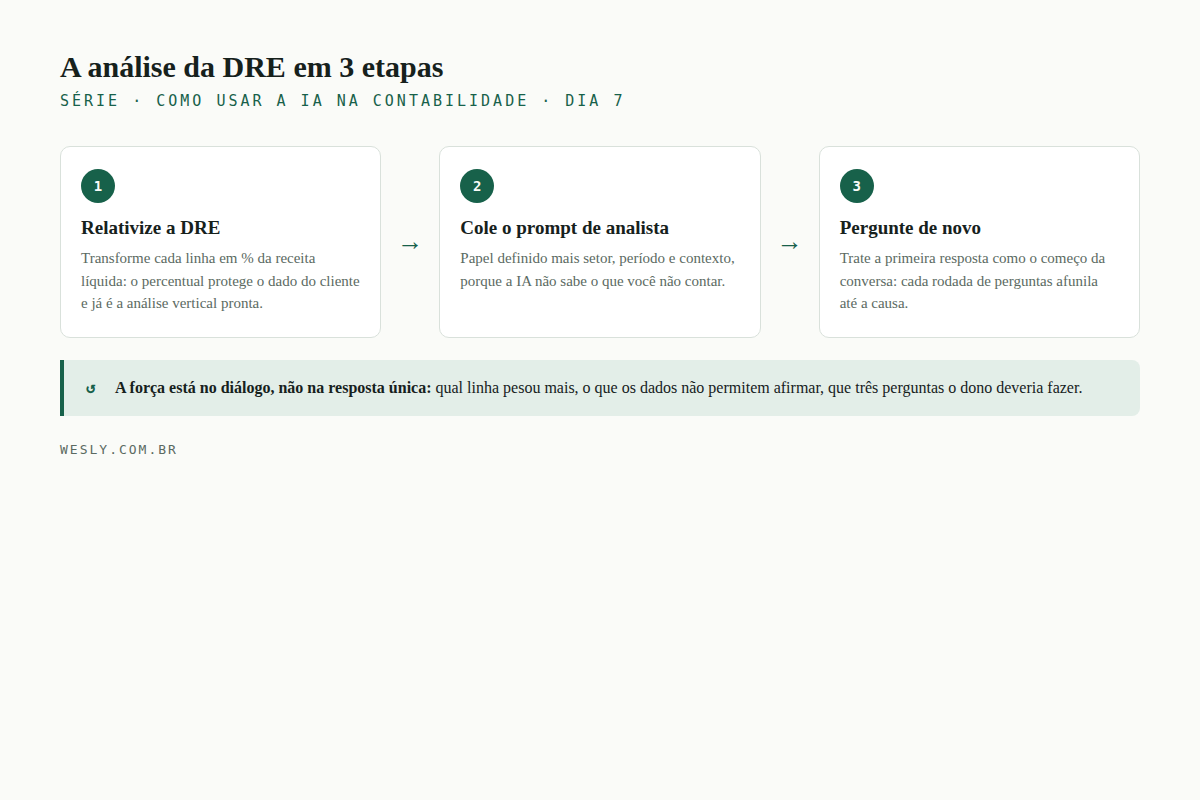Click the title "A análise da DRE em 3 etapas"
The image size is (1200, 800).
coord(252,67)
